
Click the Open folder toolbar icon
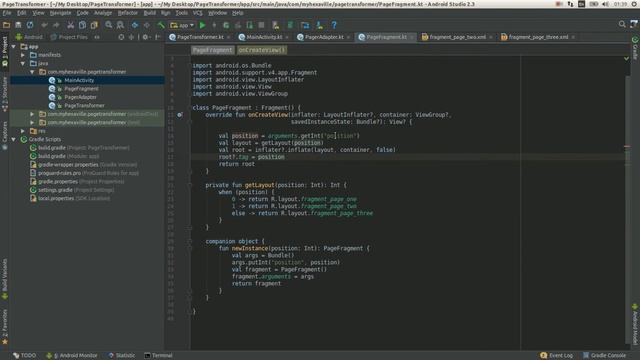point(6,25)
